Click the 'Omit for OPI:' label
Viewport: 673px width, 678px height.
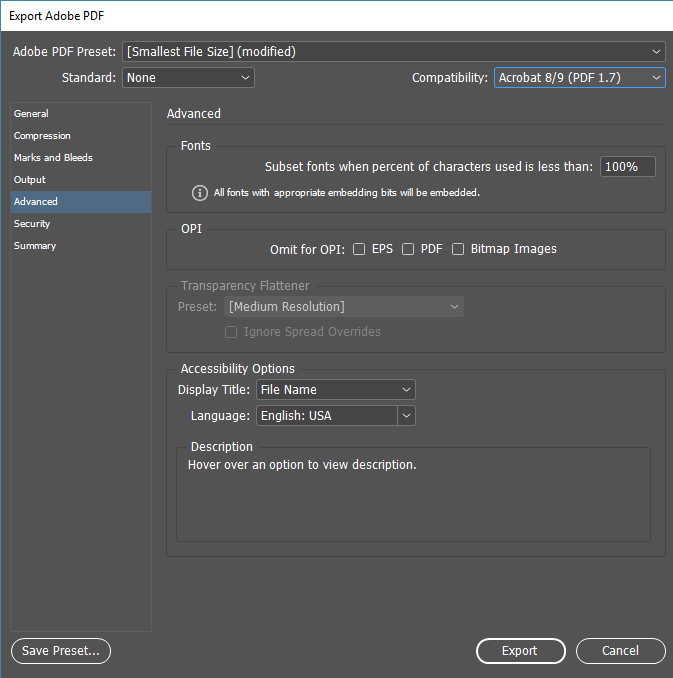307,249
